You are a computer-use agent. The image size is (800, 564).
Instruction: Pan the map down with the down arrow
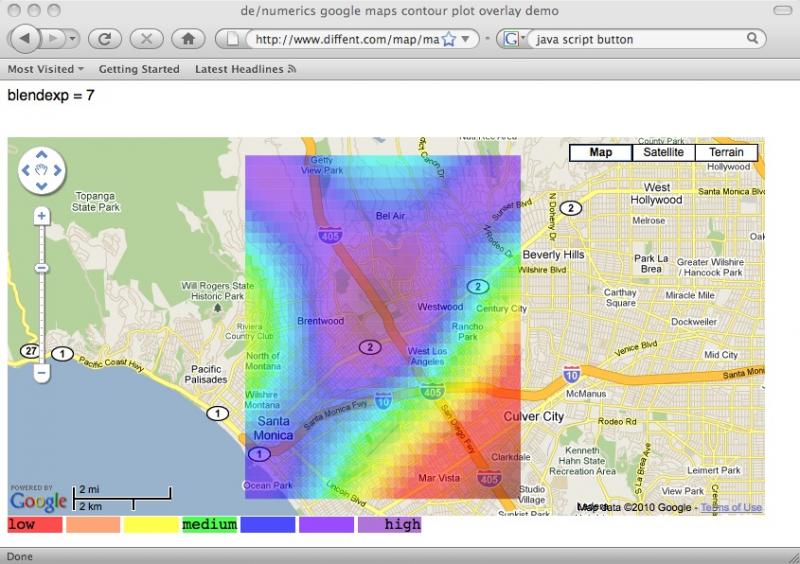41,186
